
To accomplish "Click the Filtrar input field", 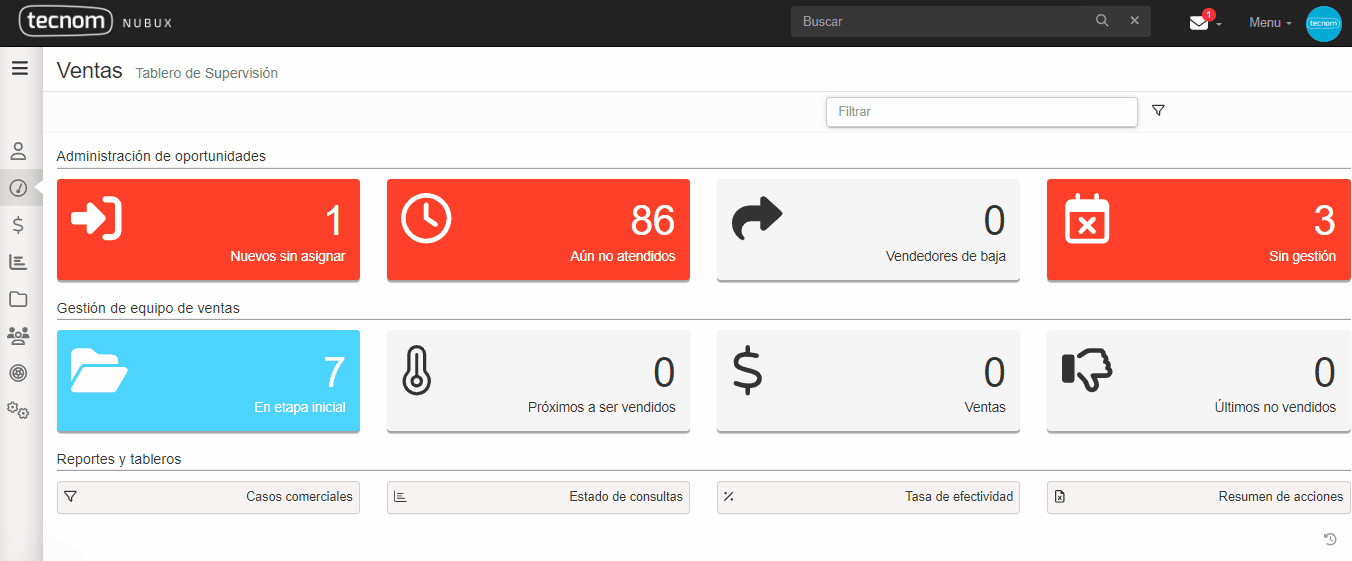I will point(982,112).
